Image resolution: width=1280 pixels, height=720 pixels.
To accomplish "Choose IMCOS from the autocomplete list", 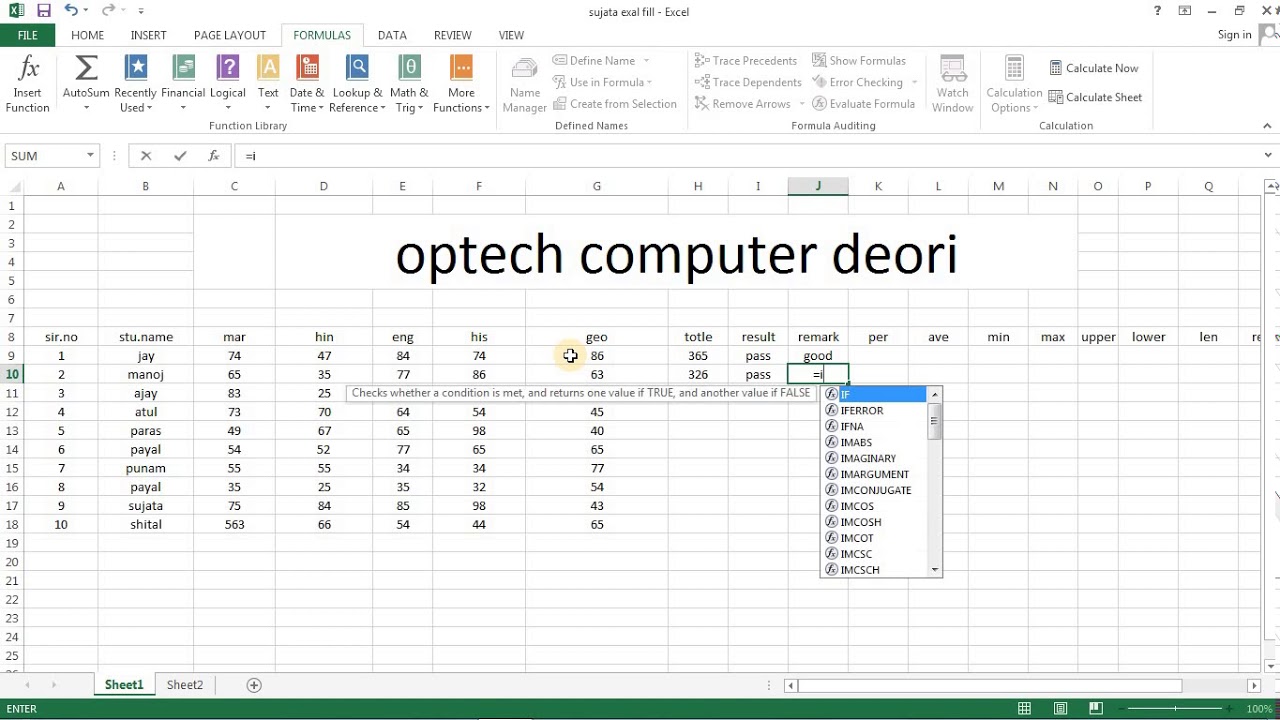I will tap(875, 506).
